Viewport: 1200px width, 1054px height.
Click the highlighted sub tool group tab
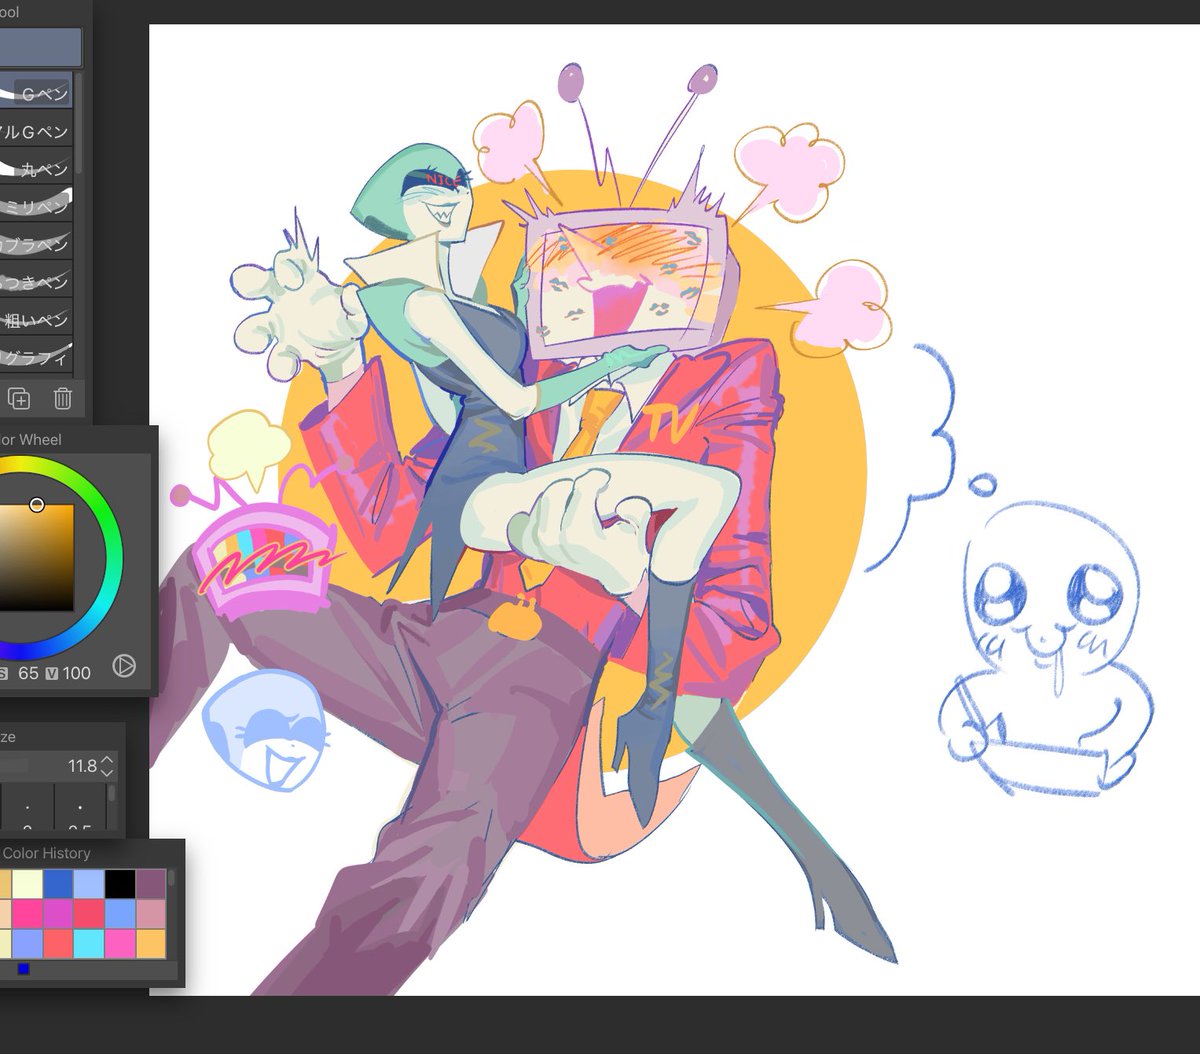point(40,47)
